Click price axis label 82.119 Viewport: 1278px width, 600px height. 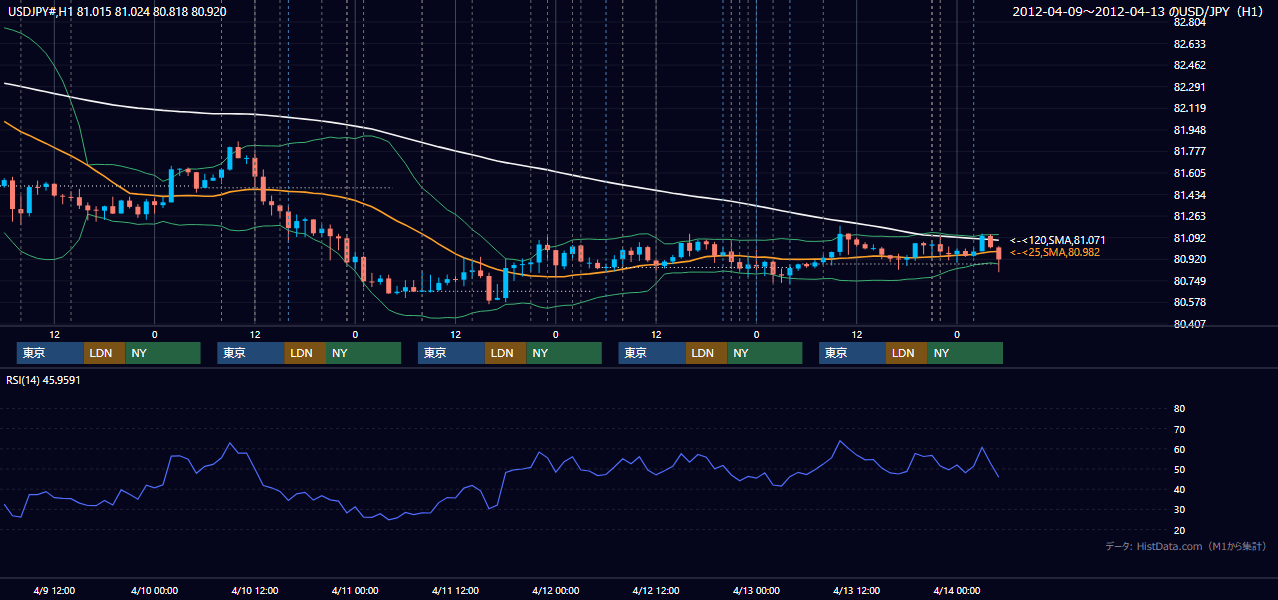(1189, 108)
